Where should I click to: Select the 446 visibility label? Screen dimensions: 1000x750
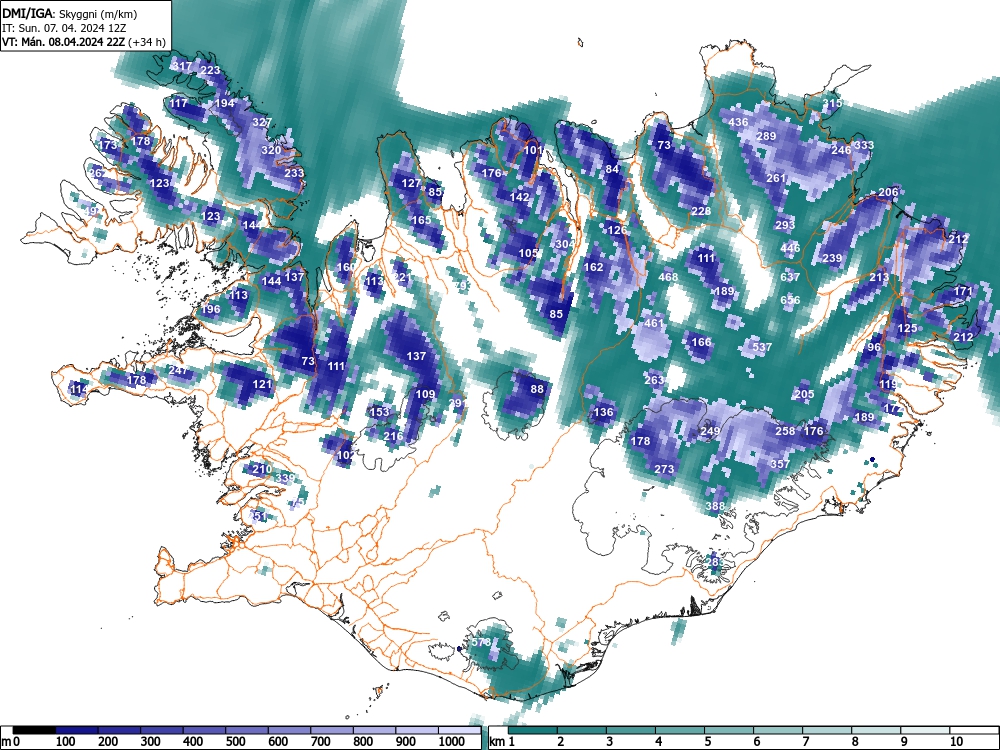790,249
